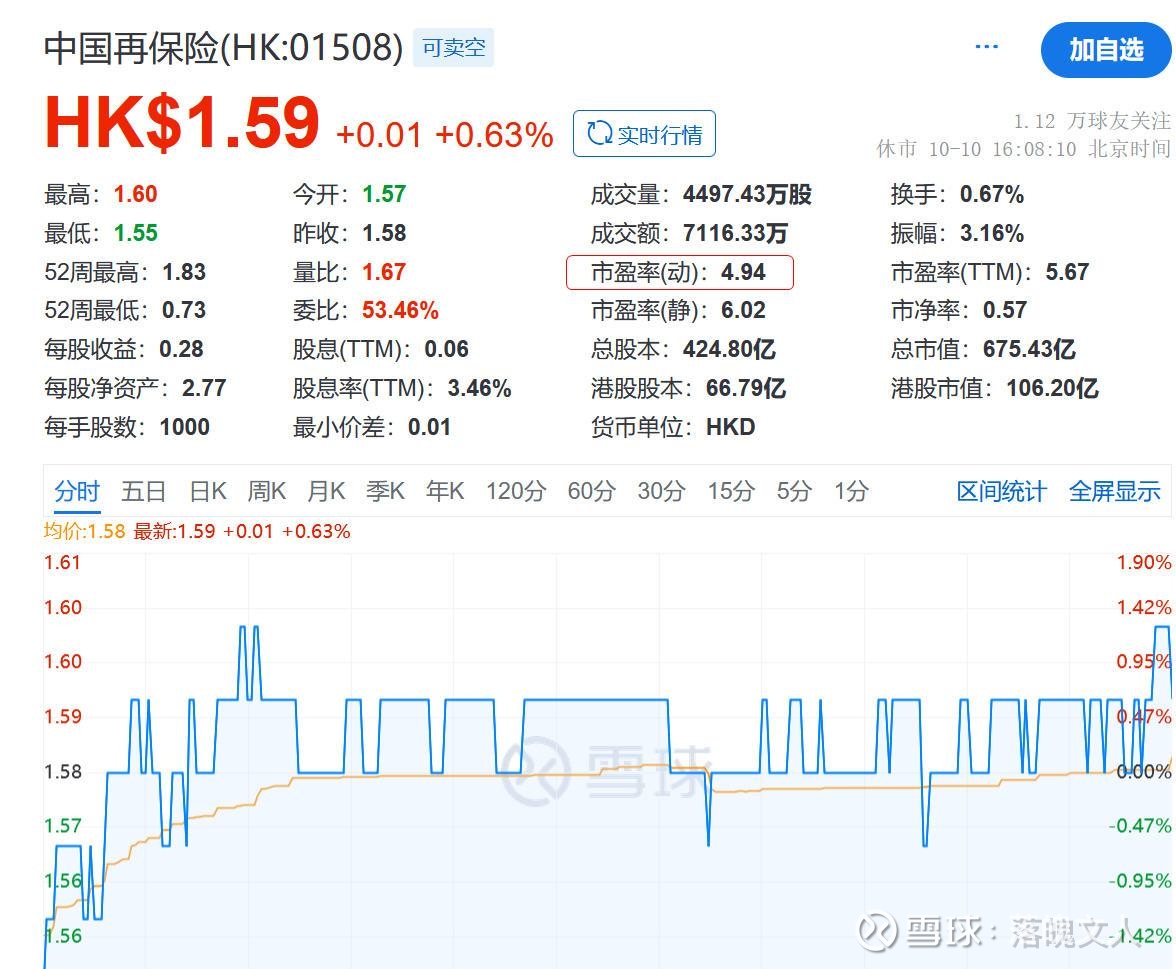Click the 最低 value 1.55

(x=136, y=233)
